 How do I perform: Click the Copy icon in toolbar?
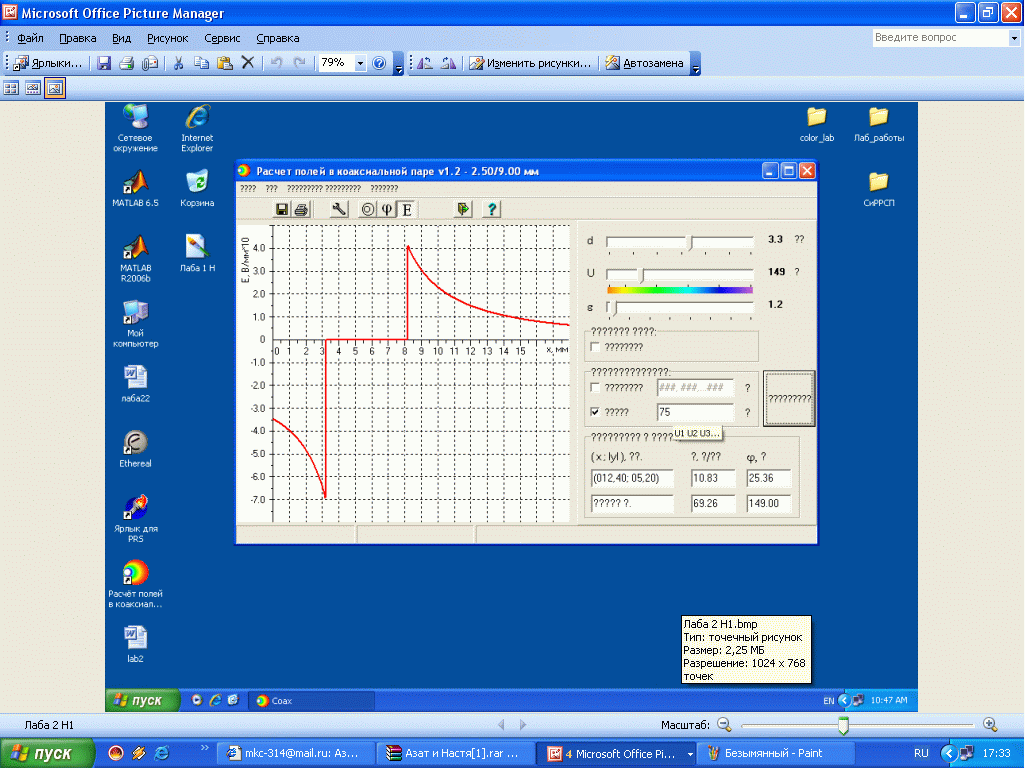(201, 63)
